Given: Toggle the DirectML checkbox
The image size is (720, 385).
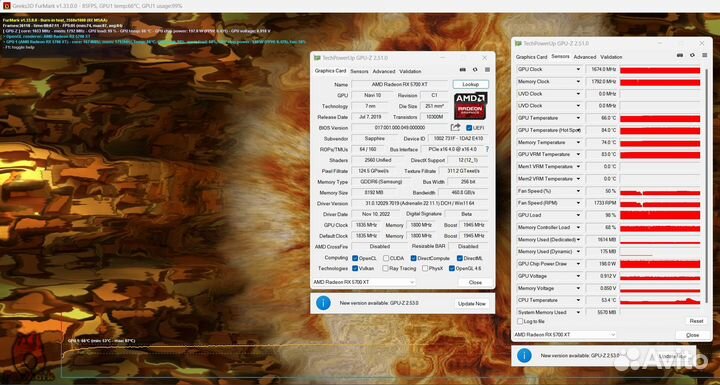Looking at the screenshot, I should pos(460,258).
